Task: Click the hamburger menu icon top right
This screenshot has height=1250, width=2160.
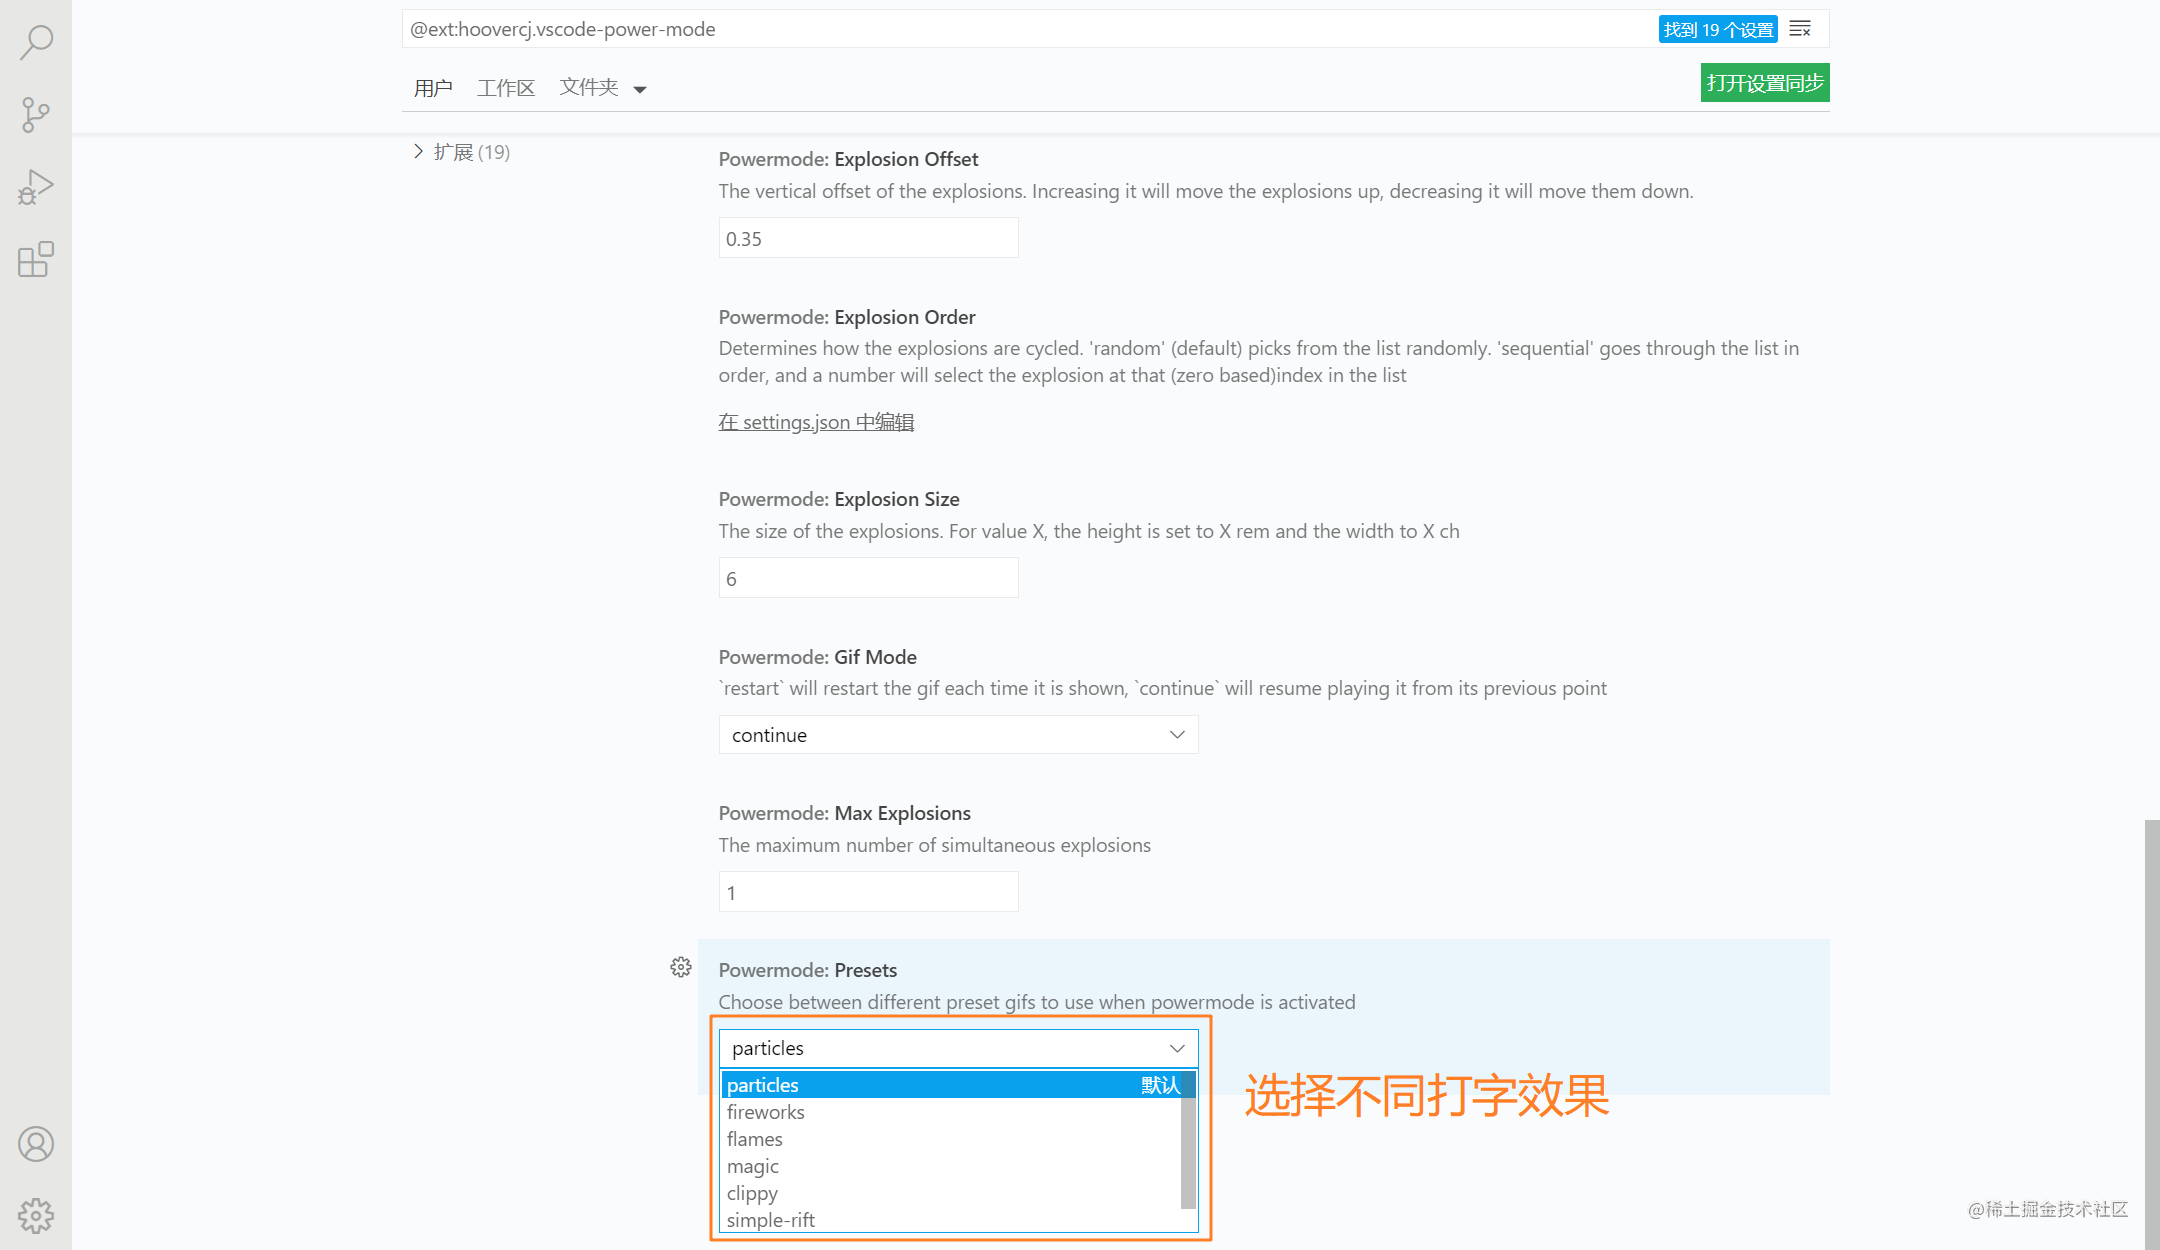Action: coord(1800,28)
